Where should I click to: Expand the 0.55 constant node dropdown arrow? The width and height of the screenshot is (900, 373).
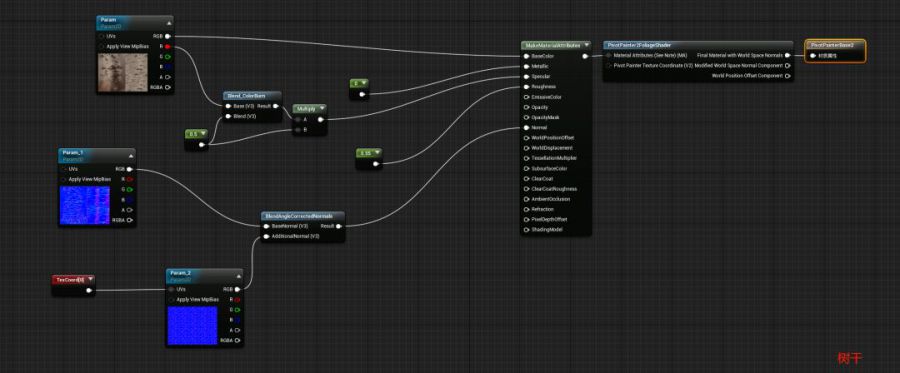pyautogui.click(x=377, y=153)
